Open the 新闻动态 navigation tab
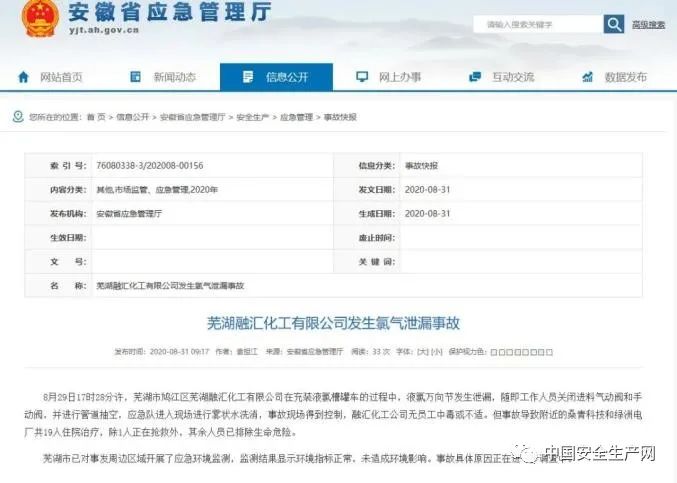 point(163,77)
